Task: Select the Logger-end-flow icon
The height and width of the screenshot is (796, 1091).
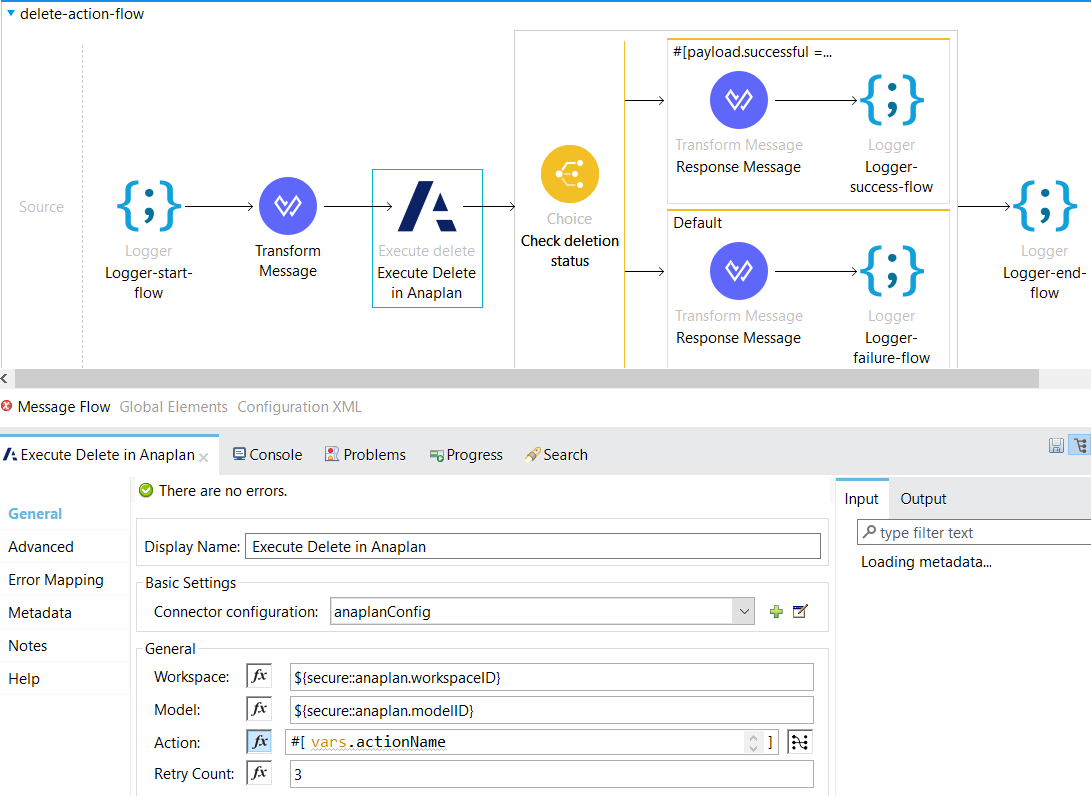Action: (x=1044, y=206)
